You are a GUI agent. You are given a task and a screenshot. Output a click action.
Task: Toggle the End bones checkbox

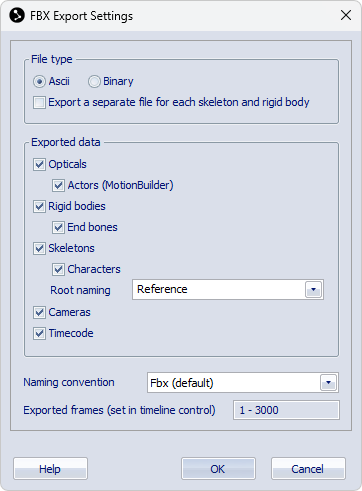tap(58, 227)
